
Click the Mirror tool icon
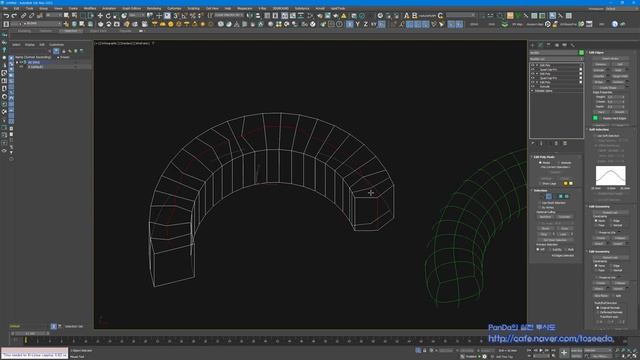point(250,16)
